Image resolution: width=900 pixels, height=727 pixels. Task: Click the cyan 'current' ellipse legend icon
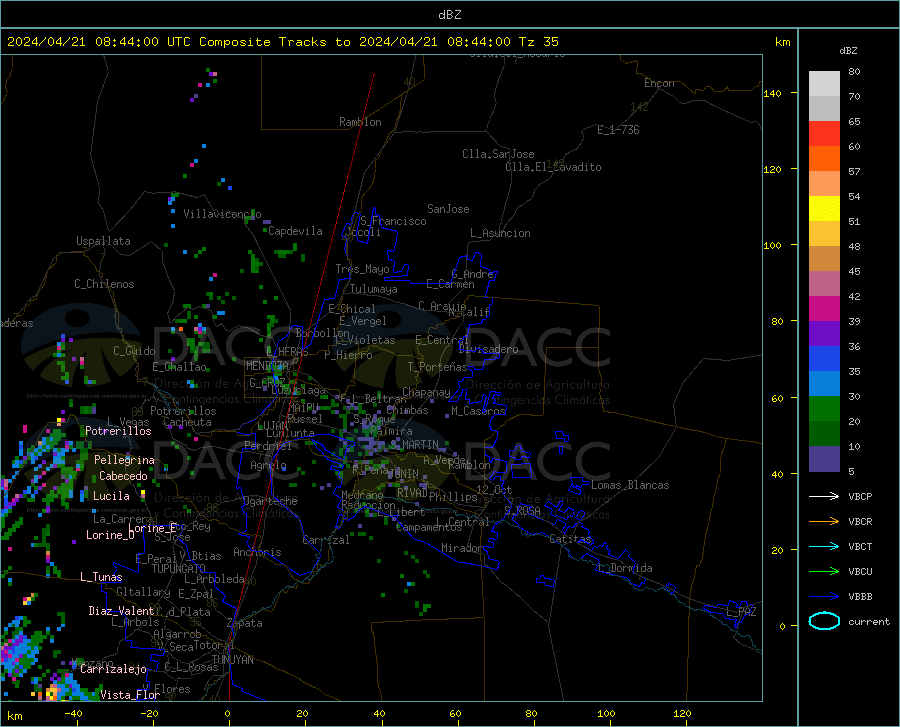[x=824, y=621]
